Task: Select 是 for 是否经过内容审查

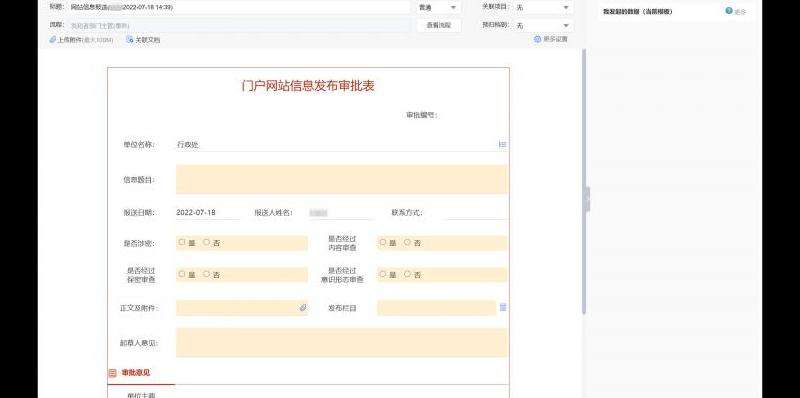Action: click(383, 242)
